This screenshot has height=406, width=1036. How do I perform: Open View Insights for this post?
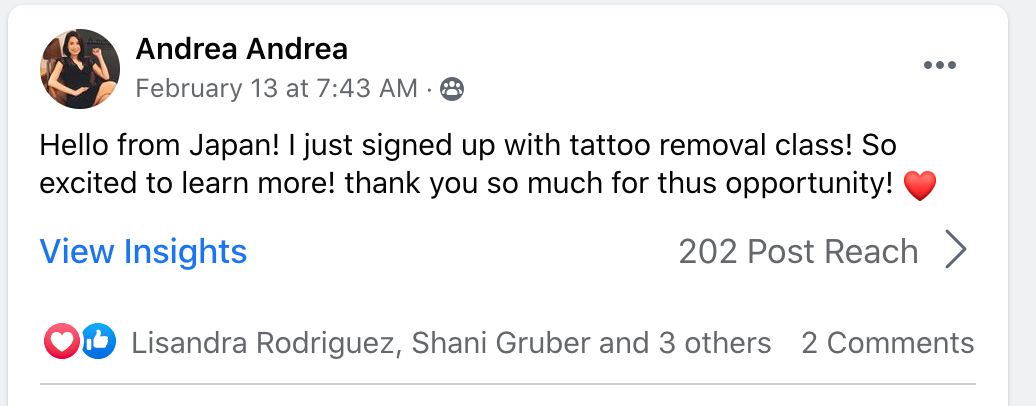pyautogui.click(x=143, y=251)
